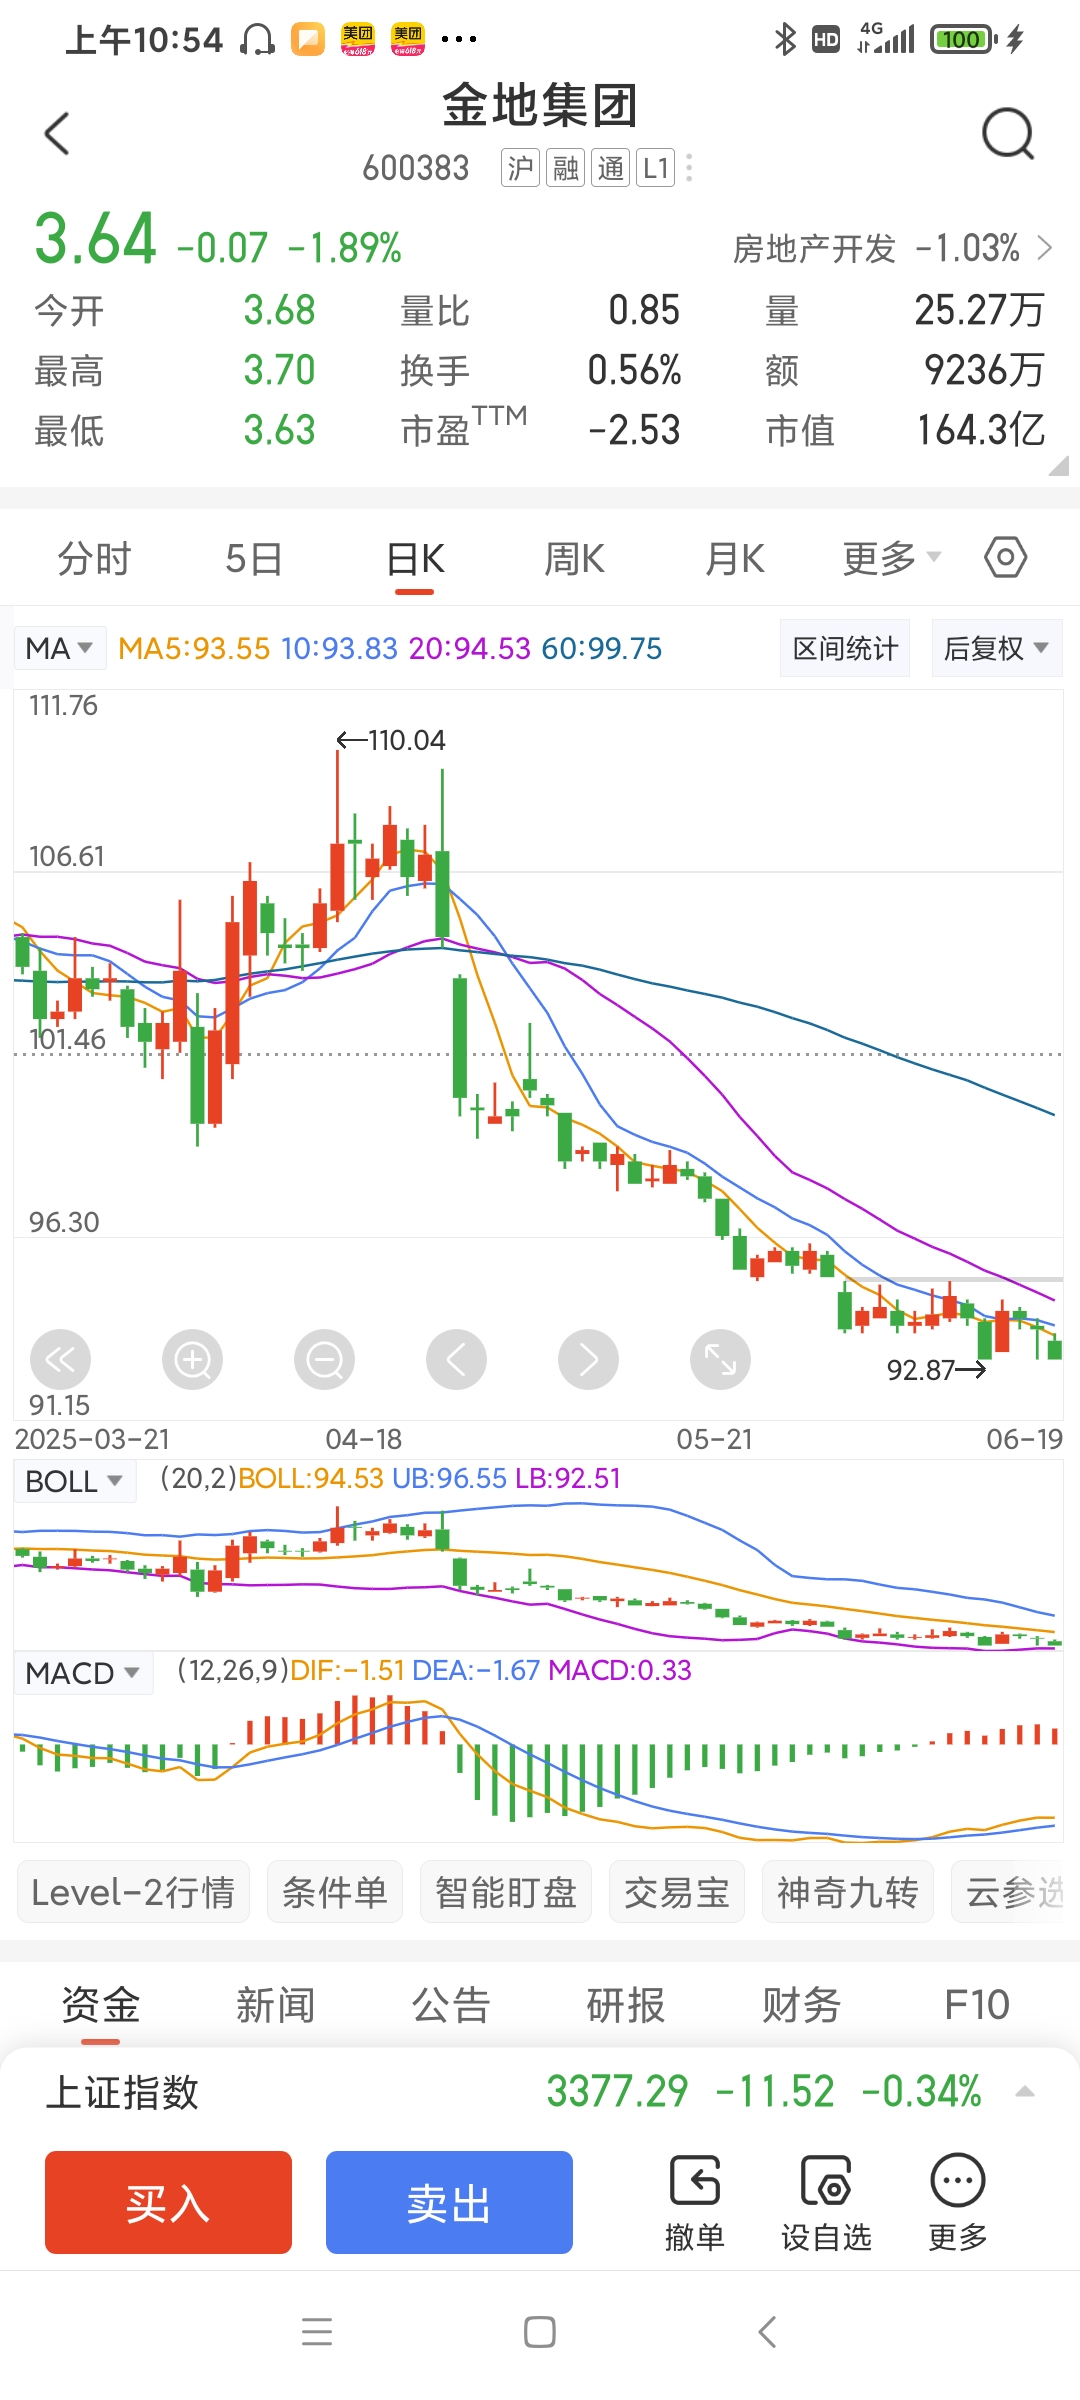Tap the current price 3.64
The width and height of the screenshot is (1080, 2400).
coord(96,239)
